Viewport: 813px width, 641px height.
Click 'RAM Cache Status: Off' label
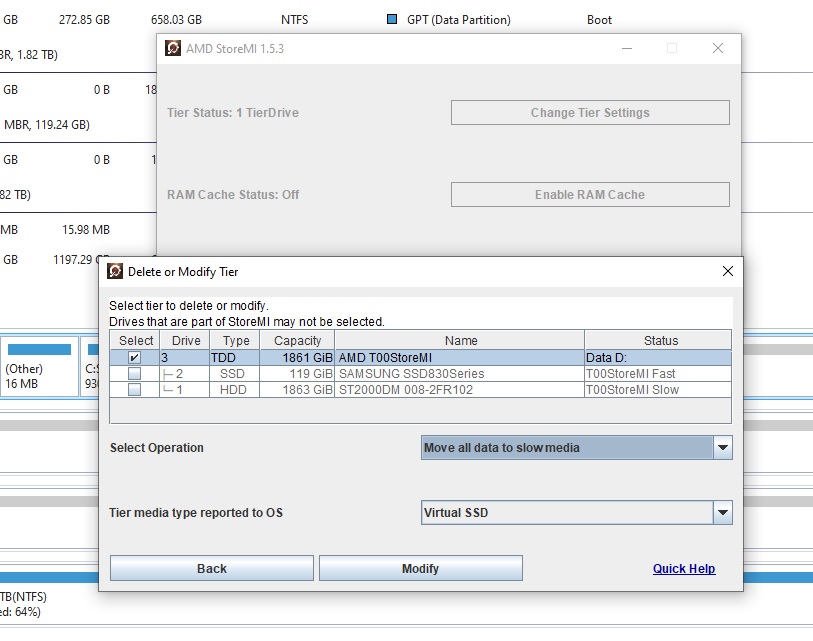[233, 194]
